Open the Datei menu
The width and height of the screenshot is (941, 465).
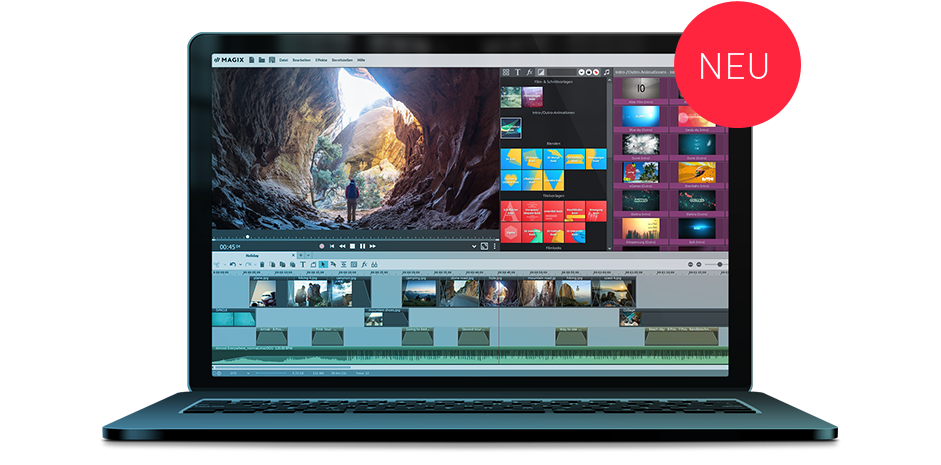(283, 60)
